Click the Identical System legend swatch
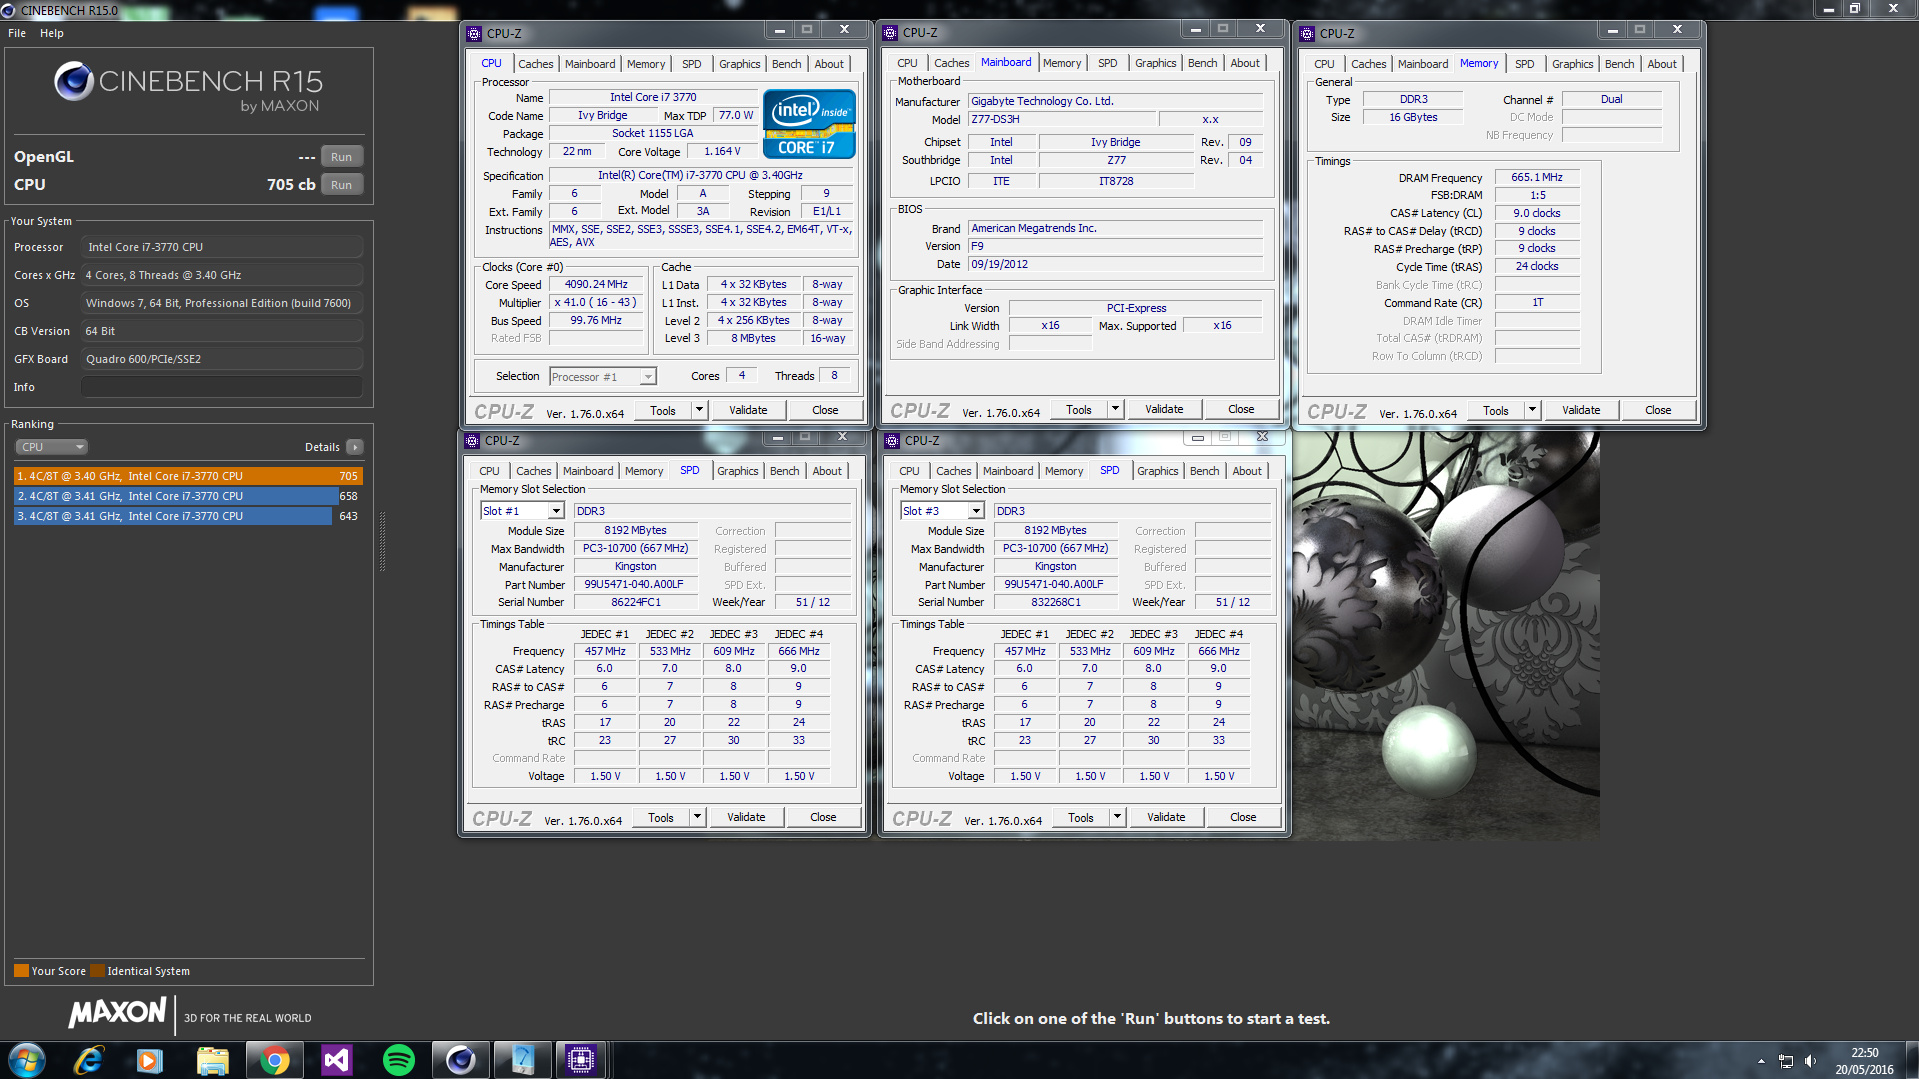The height and width of the screenshot is (1079, 1919). [97, 971]
